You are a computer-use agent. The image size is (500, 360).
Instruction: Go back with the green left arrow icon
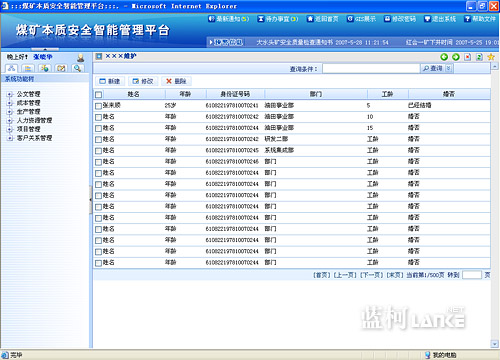click(444, 57)
